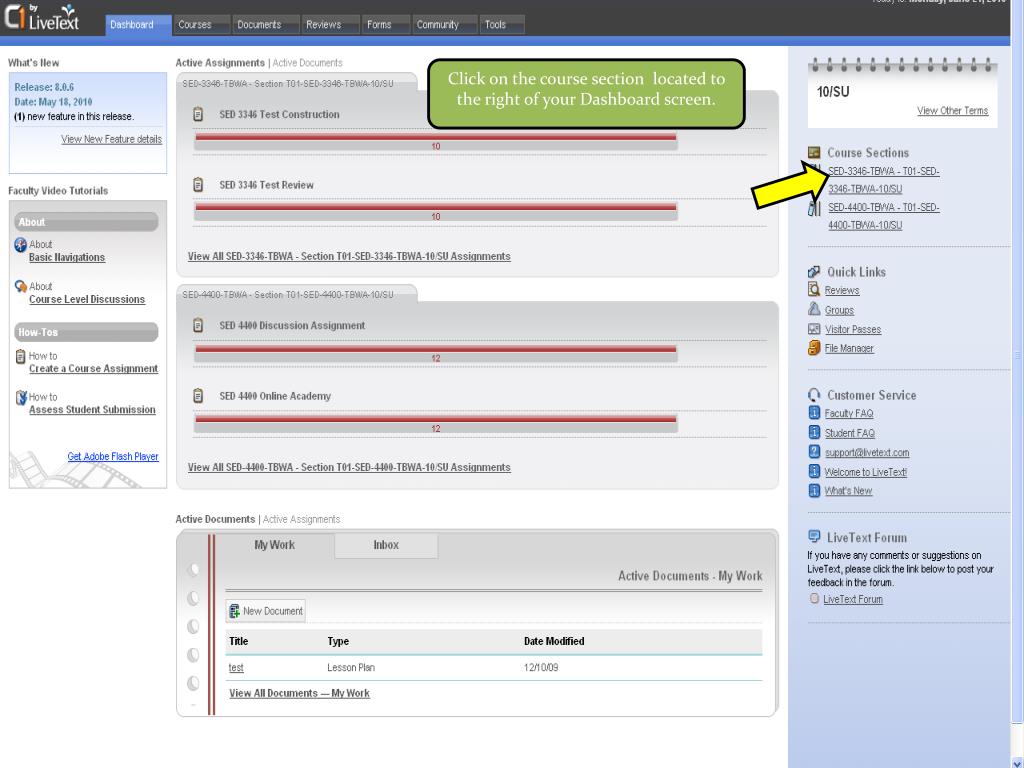Open SED 3346 Test Review assignment
Image resolution: width=1024 pixels, height=768 pixels.
point(266,185)
